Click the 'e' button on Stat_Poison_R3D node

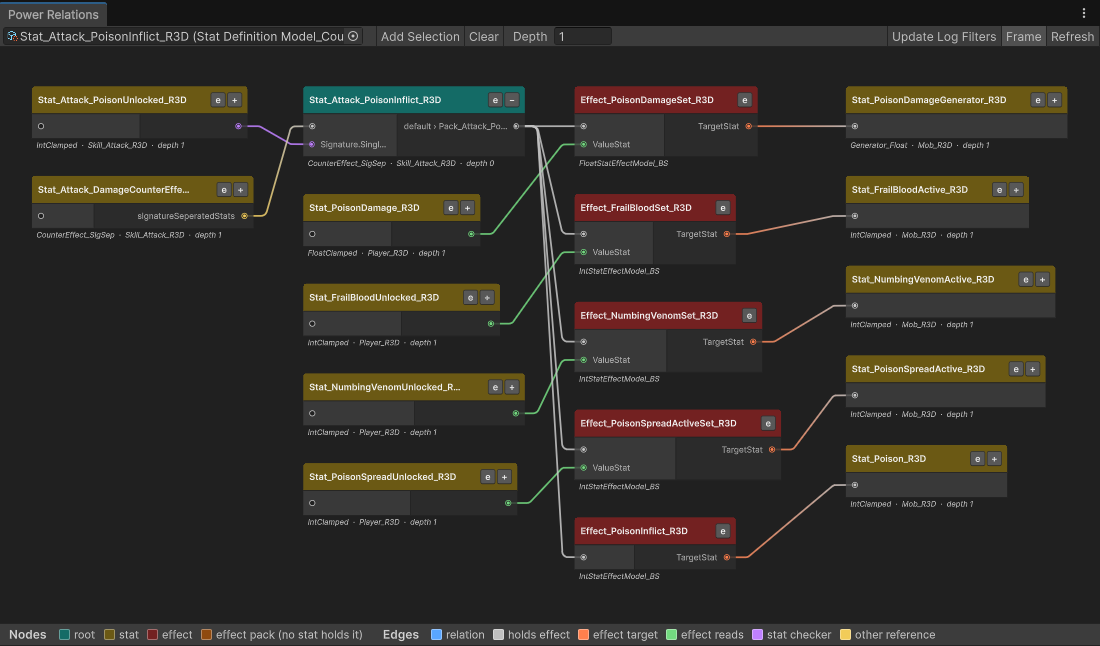pyautogui.click(x=977, y=459)
